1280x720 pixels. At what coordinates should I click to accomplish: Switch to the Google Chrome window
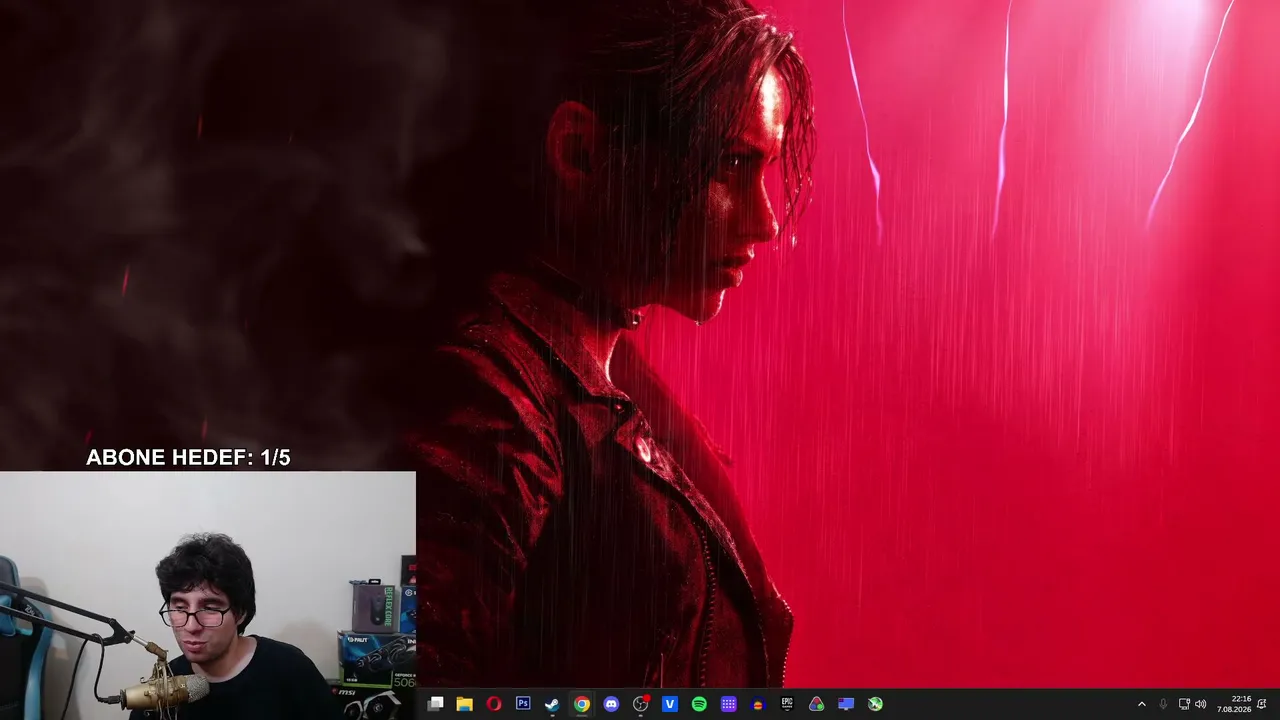pyautogui.click(x=582, y=704)
